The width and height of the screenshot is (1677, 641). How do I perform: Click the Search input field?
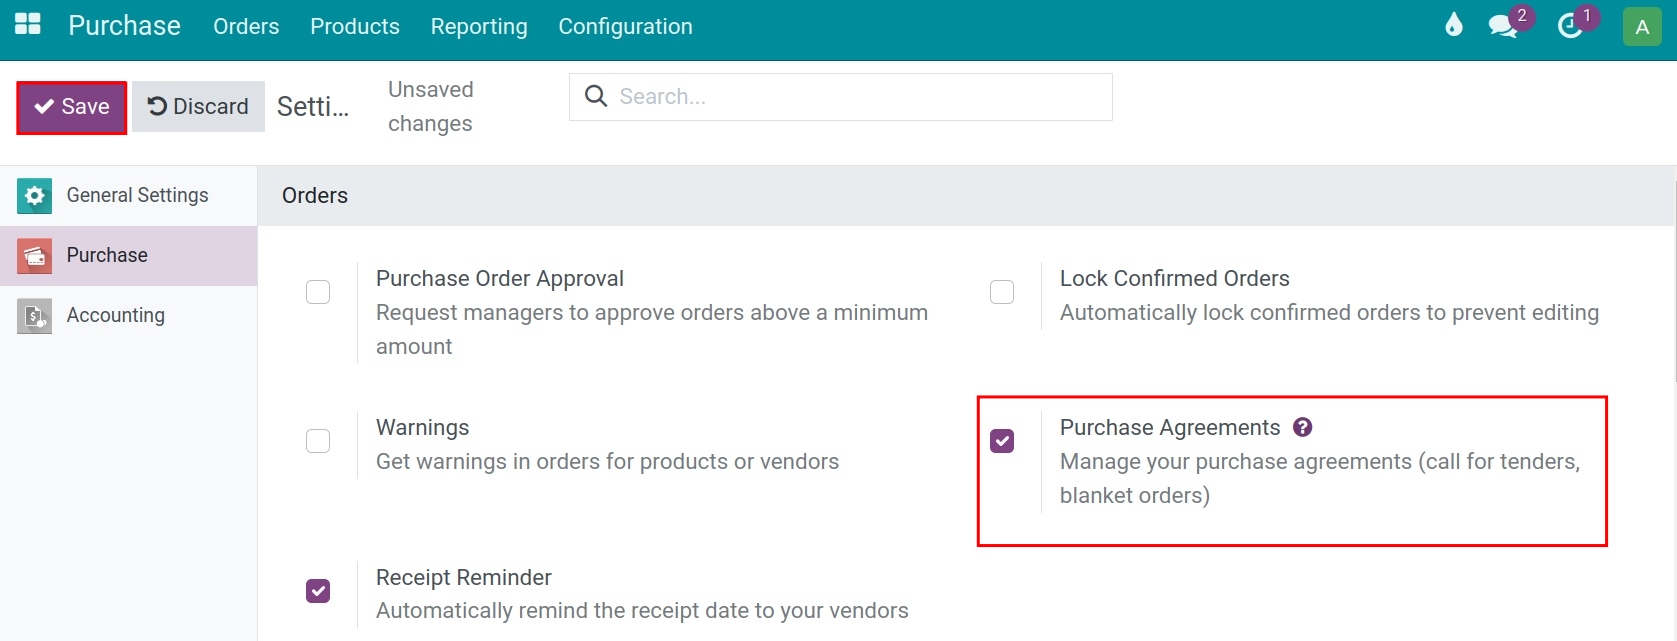[841, 97]
